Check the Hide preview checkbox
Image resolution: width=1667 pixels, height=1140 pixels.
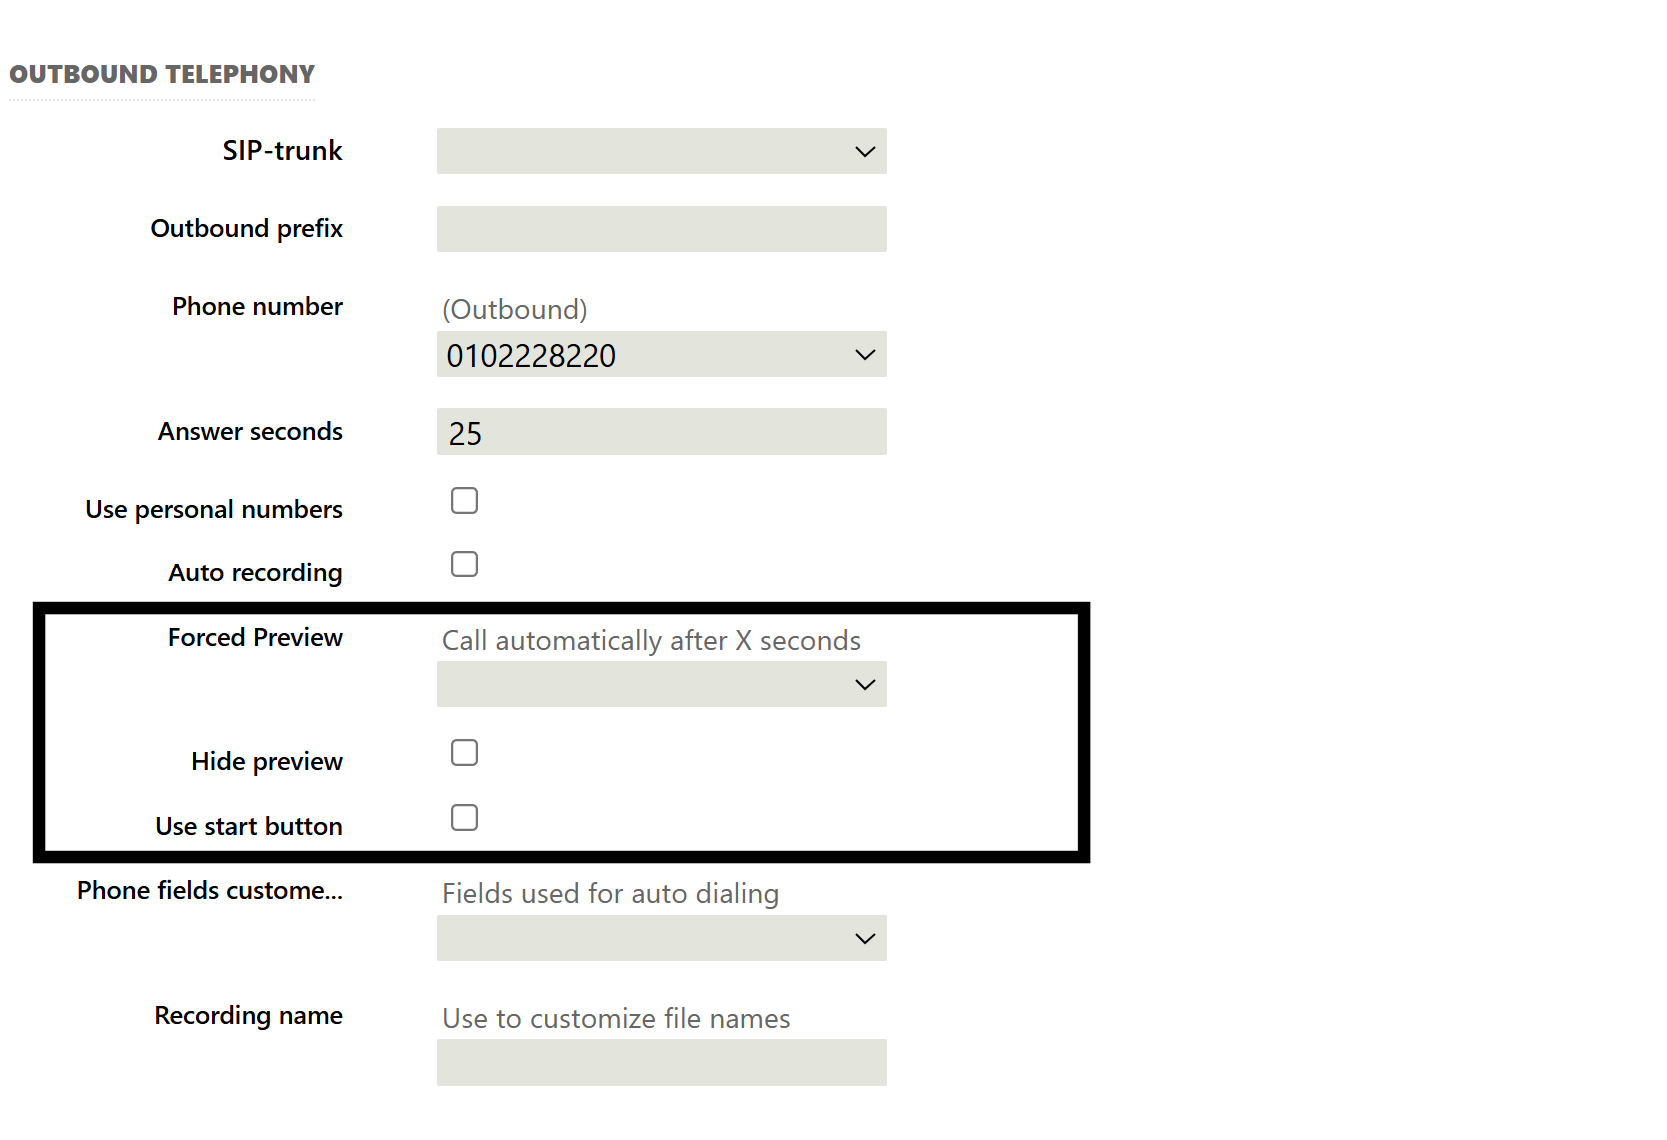tap(464, 753)
